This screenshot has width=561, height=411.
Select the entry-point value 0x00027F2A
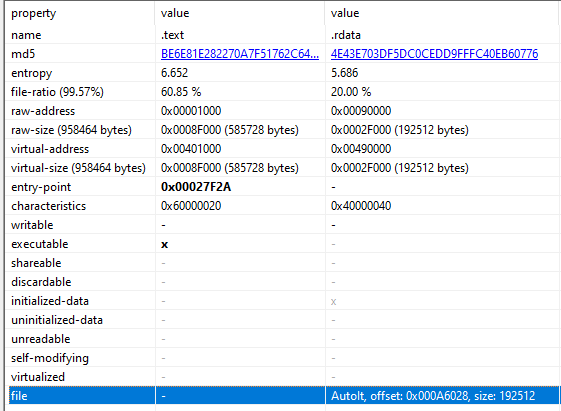[196, 187]
